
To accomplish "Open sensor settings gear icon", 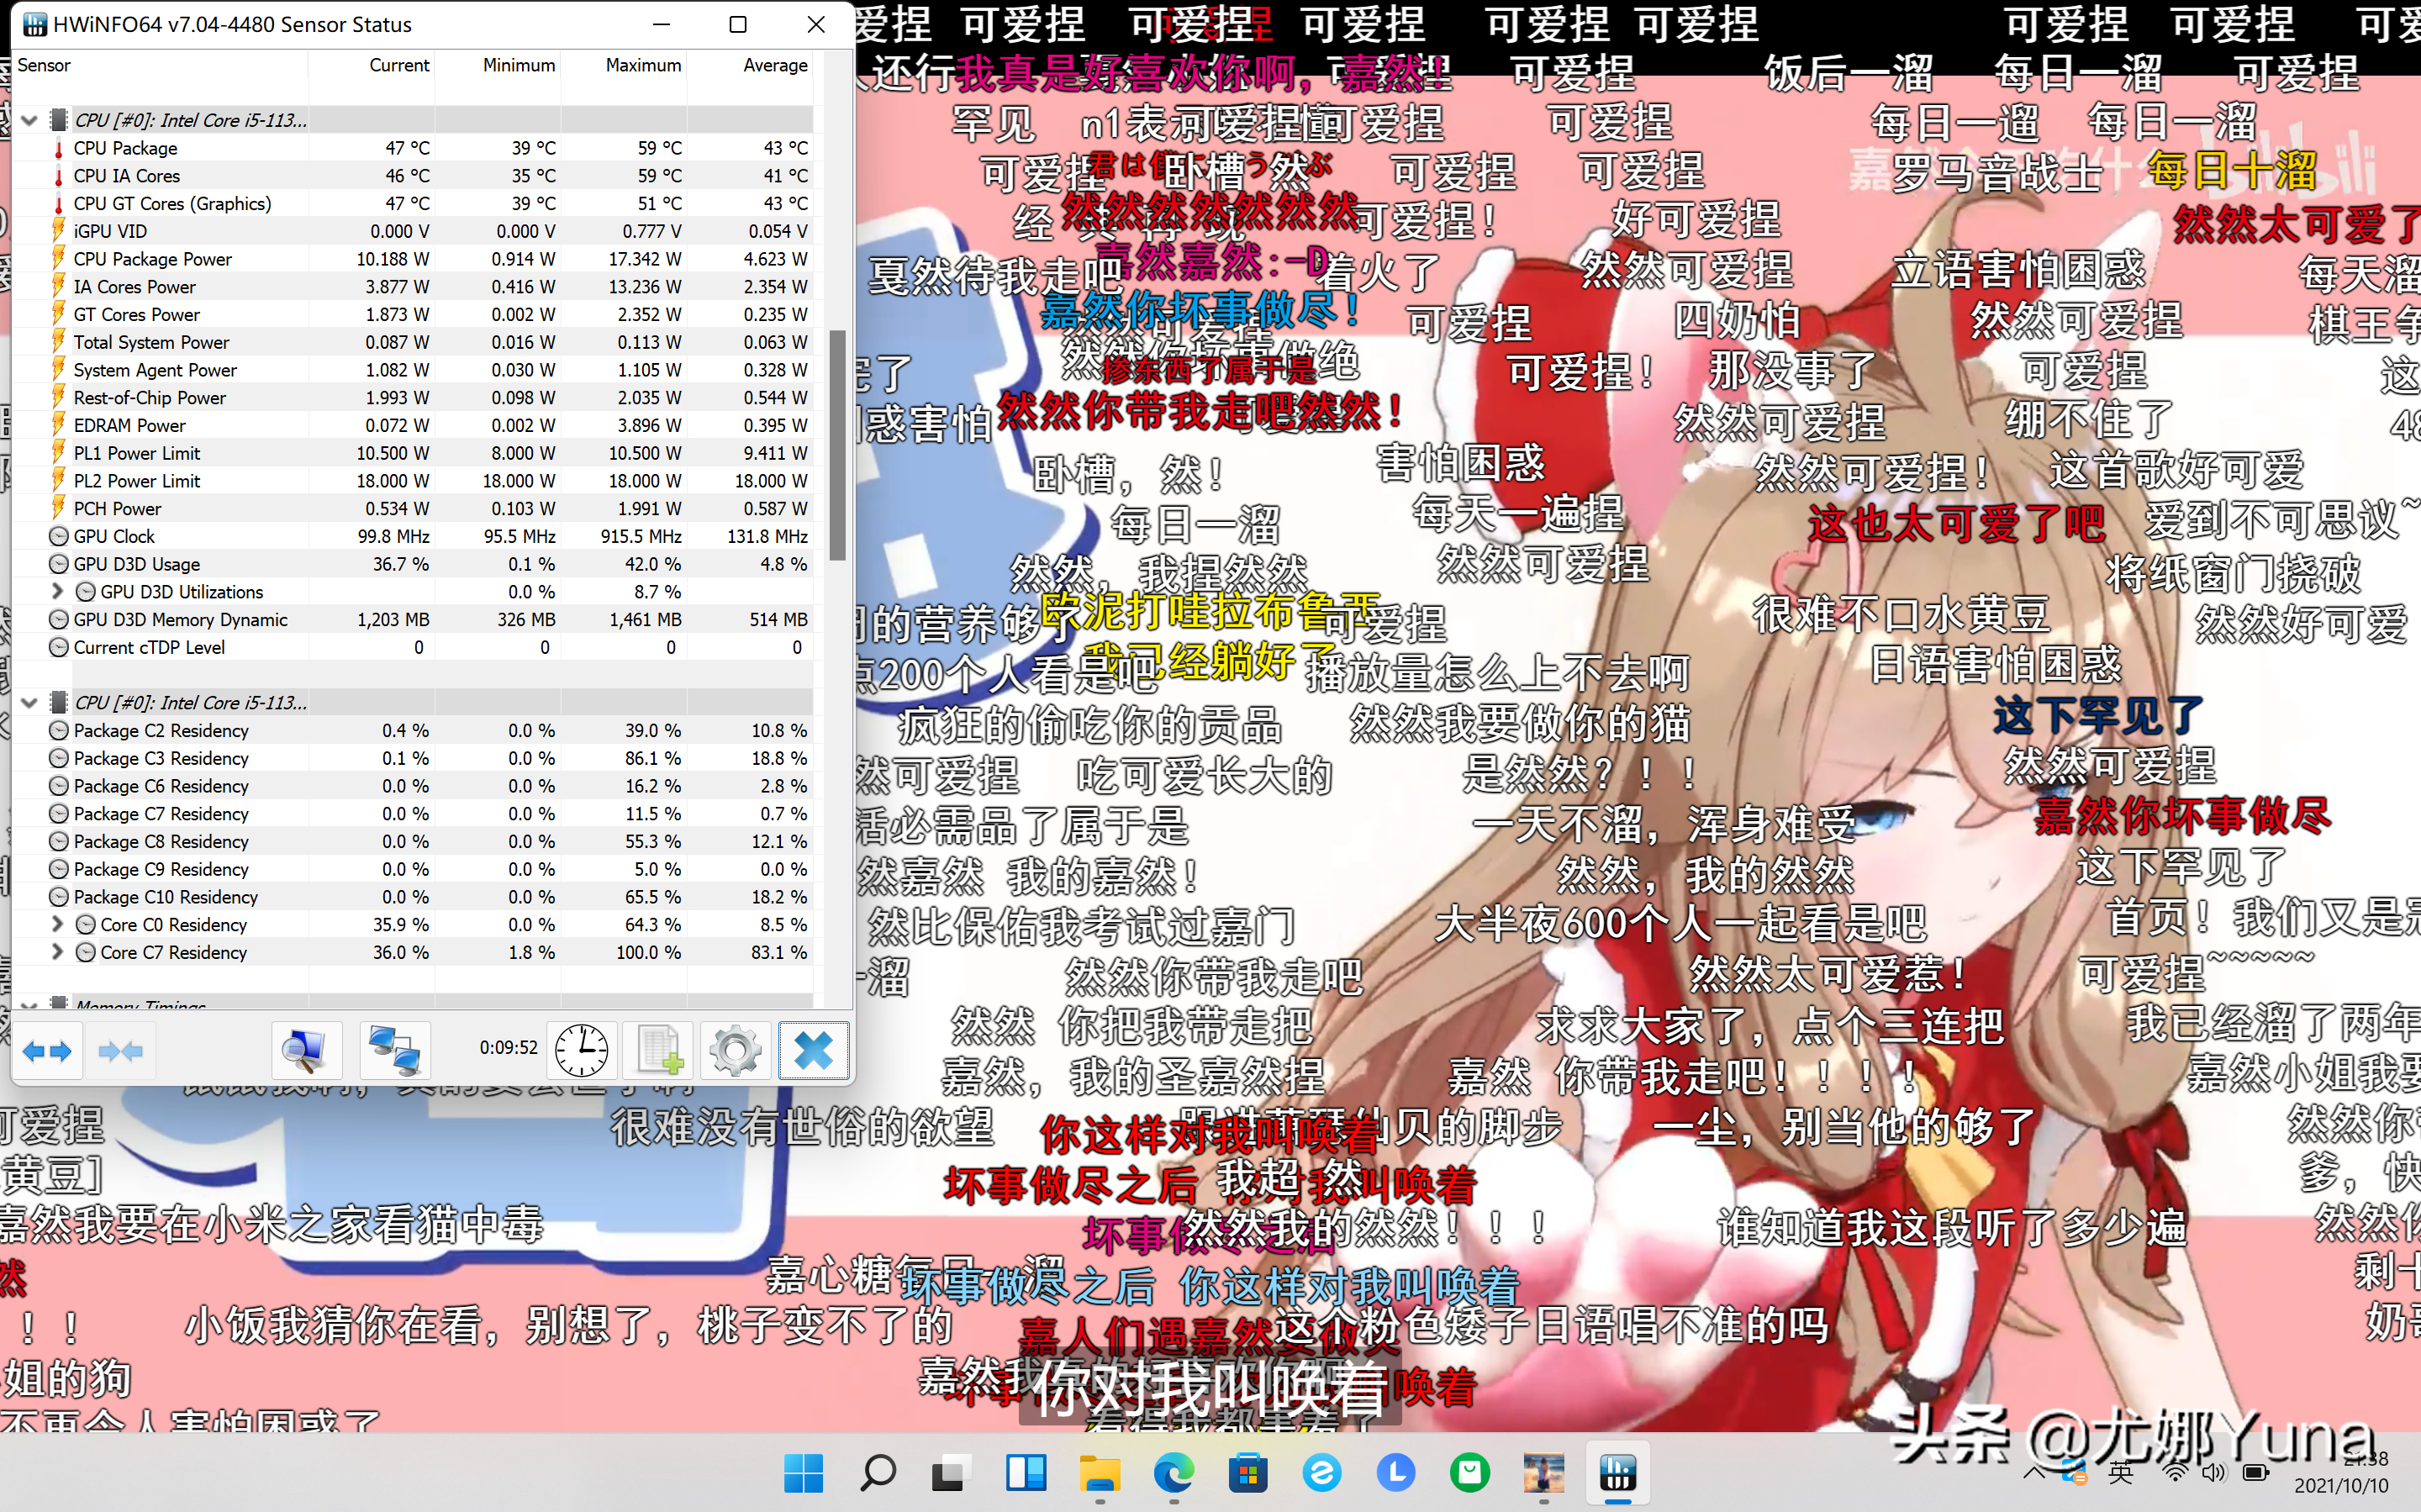I will click(x=735, y=1051).
